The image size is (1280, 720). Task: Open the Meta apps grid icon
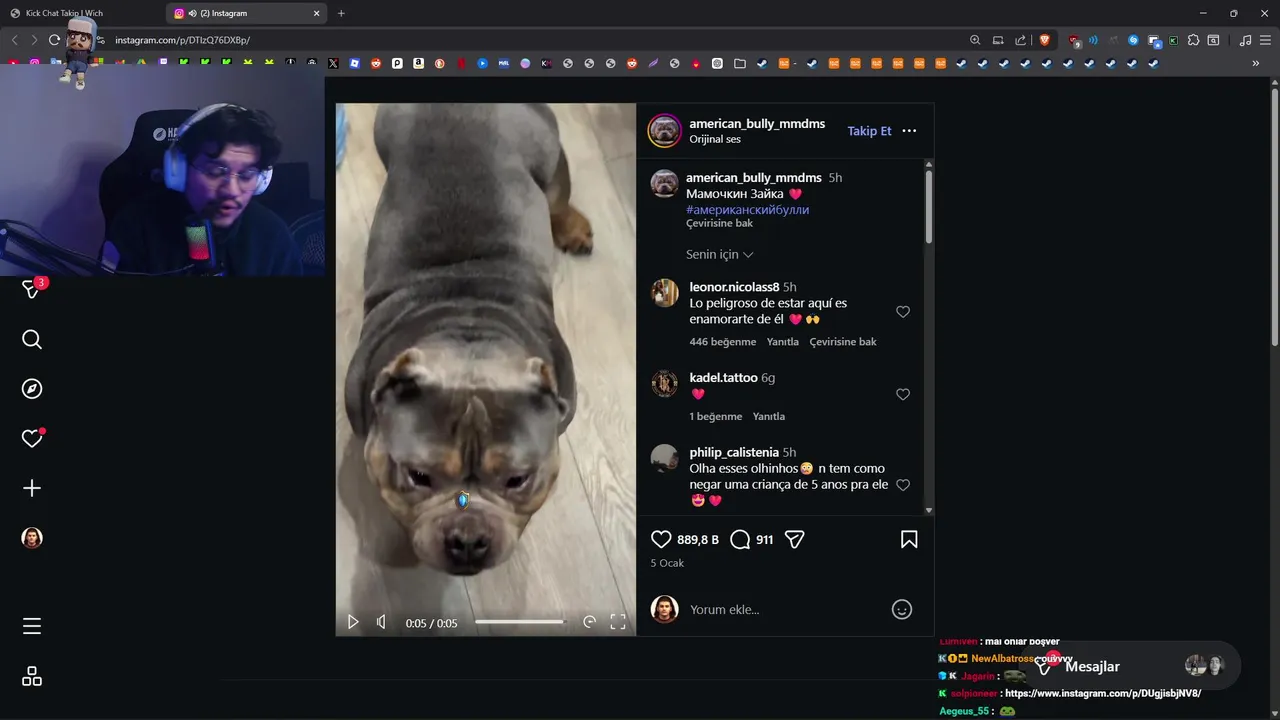coord(32,677)
